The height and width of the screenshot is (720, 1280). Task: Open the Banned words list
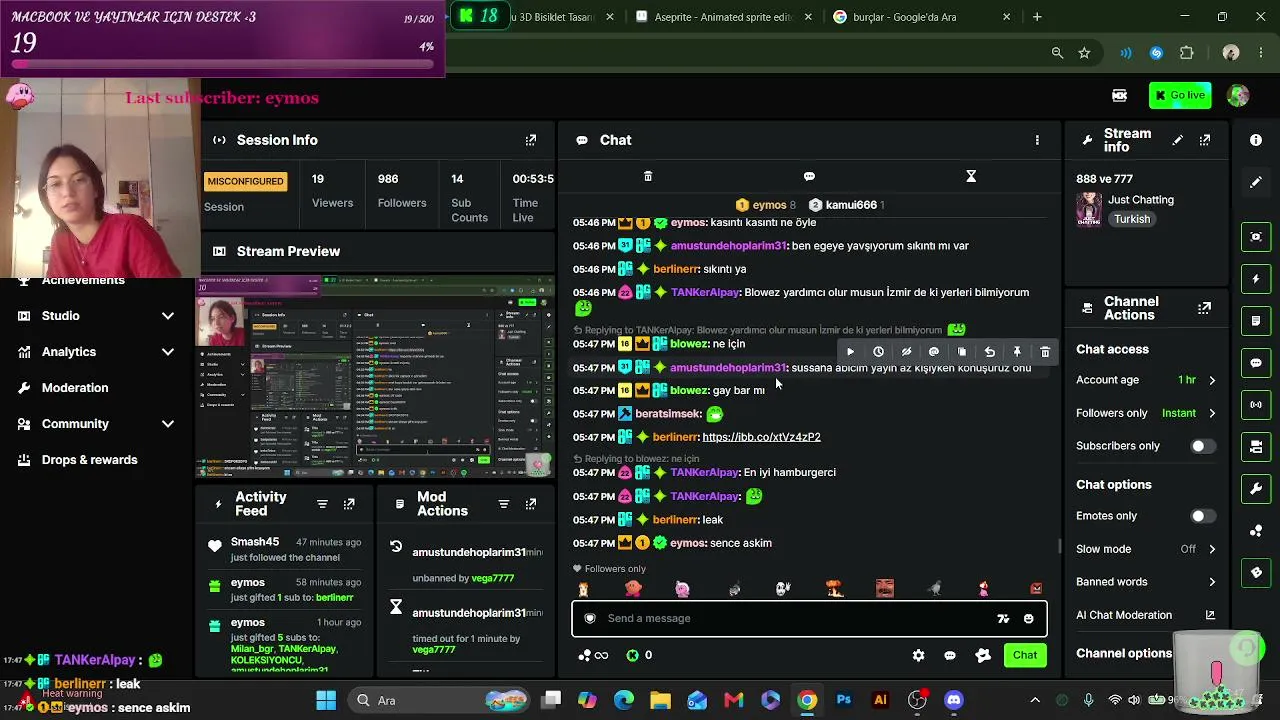[1146, 582]
